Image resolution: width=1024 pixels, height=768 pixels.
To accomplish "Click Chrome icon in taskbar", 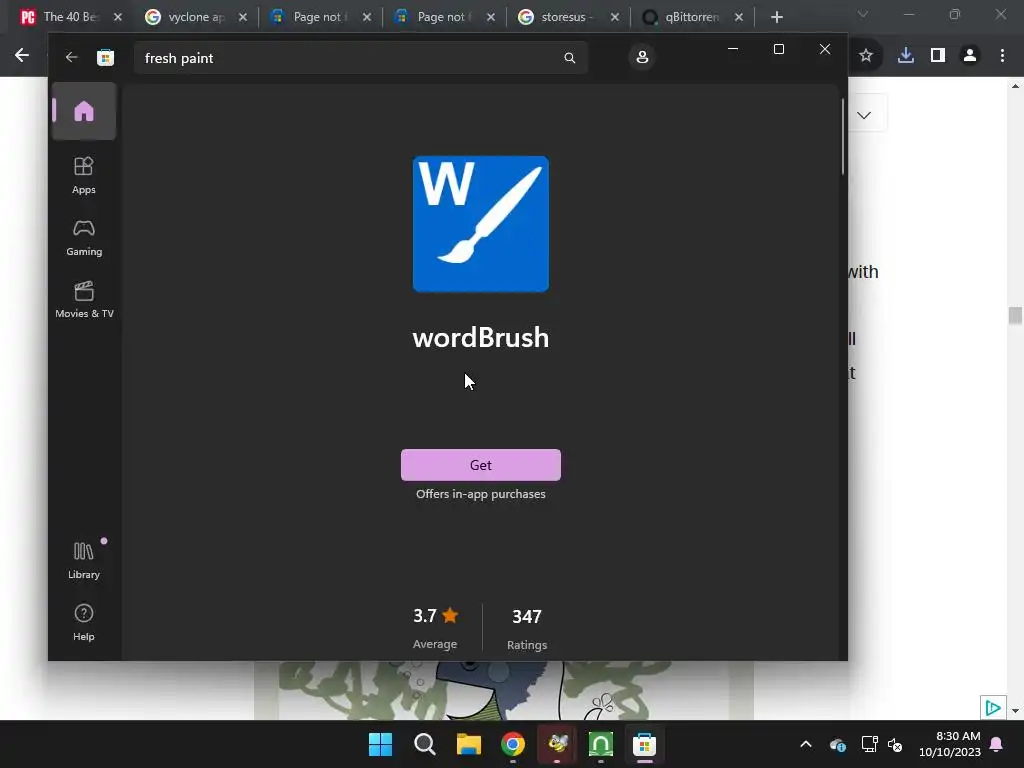I will (513, 744).
